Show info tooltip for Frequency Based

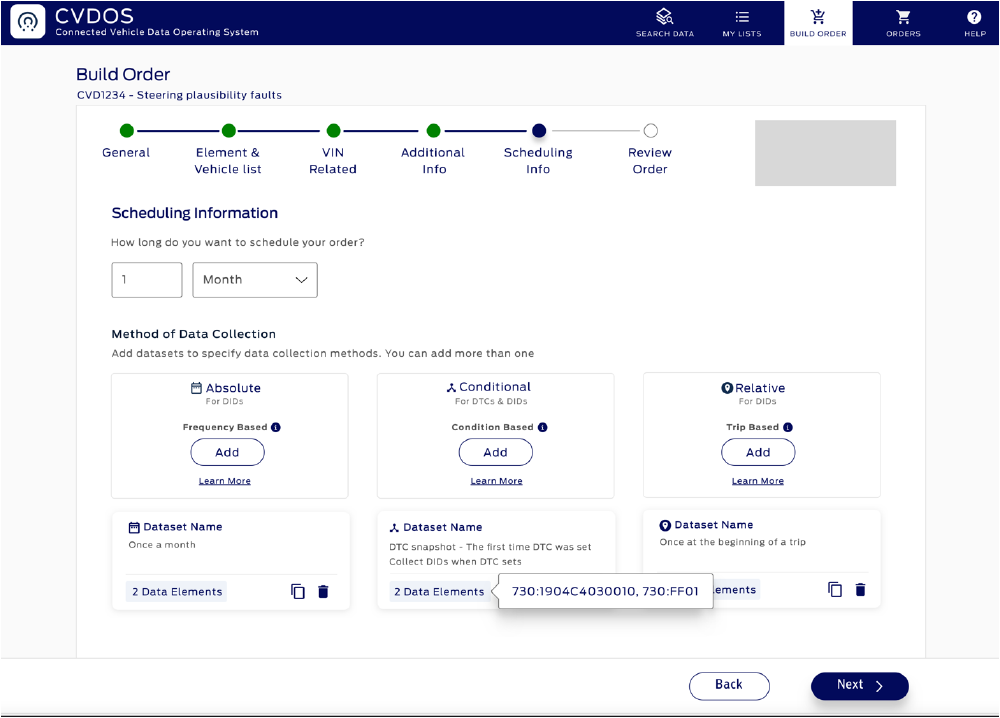(276, 427)
